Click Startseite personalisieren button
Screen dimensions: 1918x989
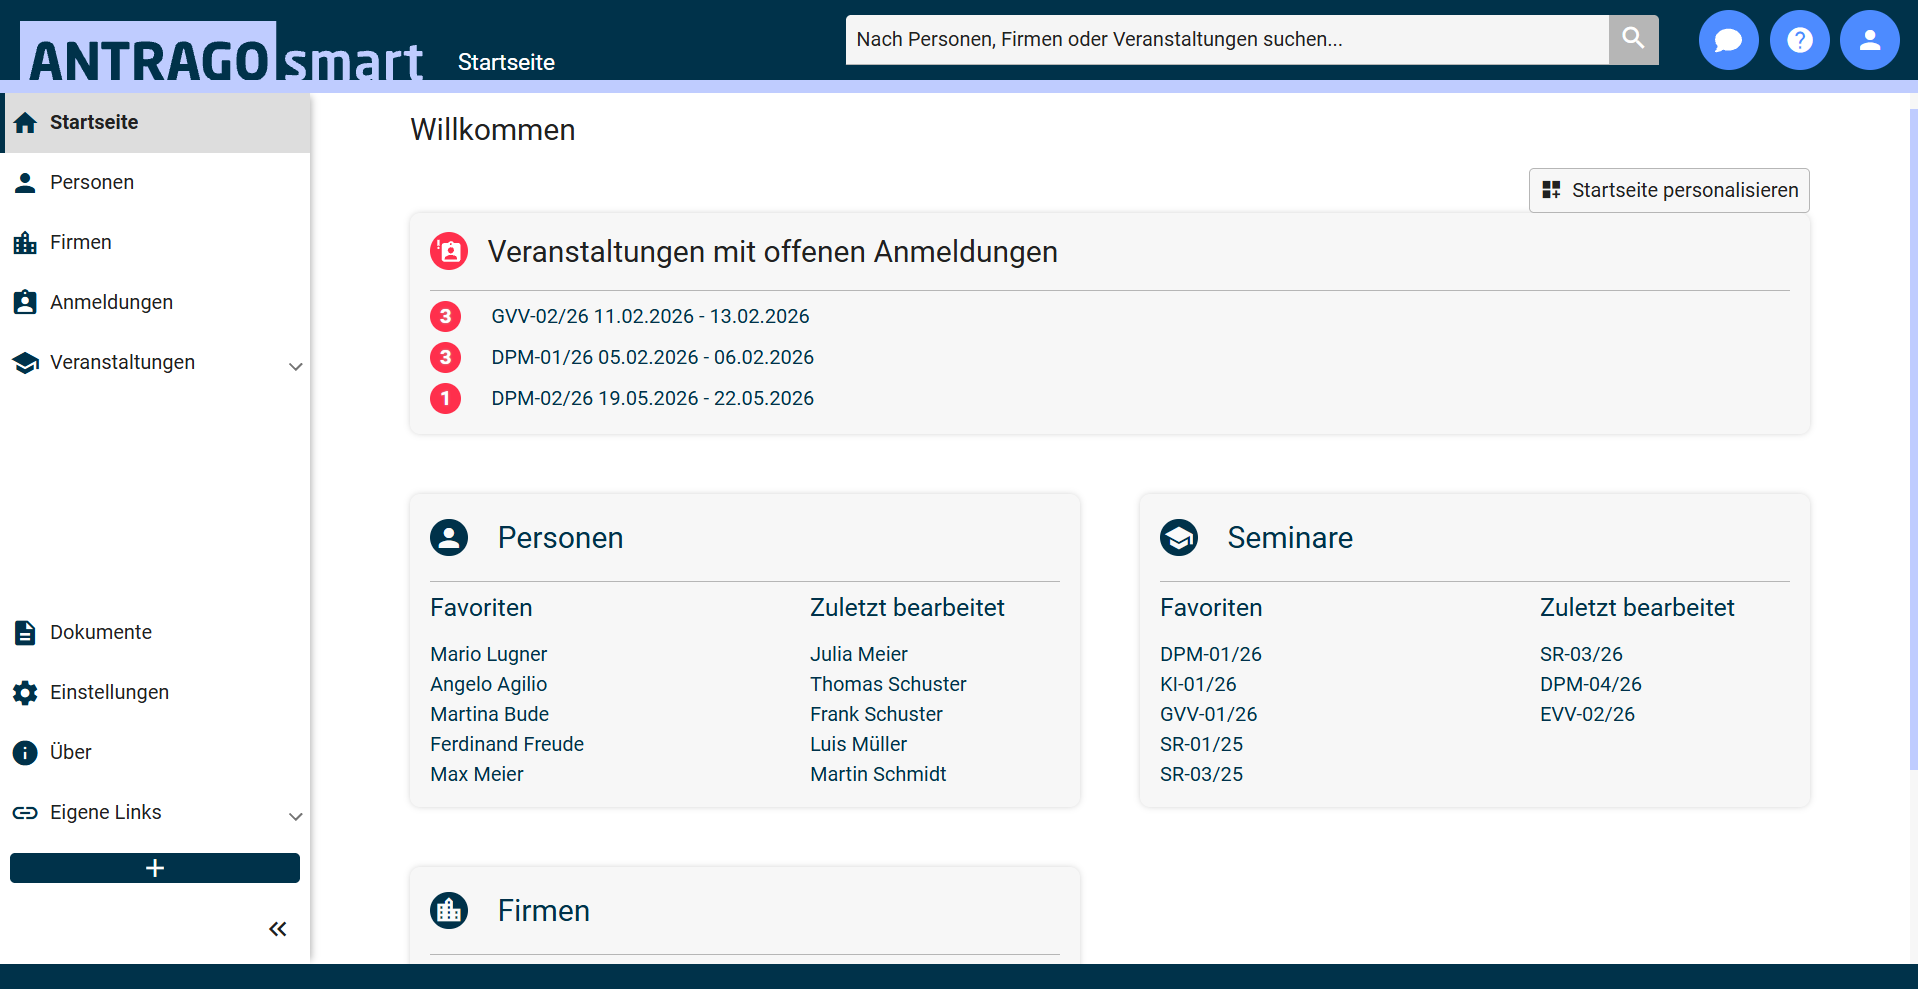click(1669, 190)
